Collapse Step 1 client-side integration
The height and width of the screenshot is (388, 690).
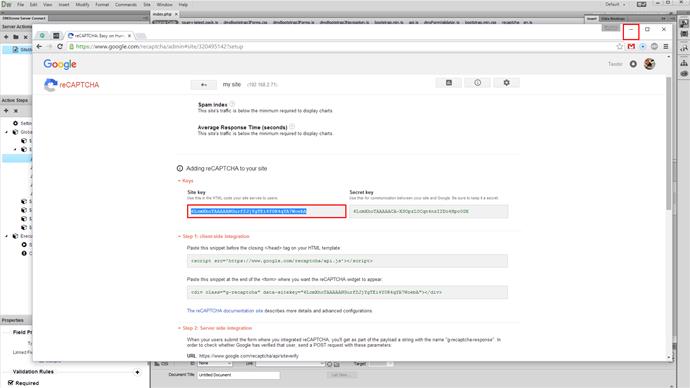(x=213, y=236)
